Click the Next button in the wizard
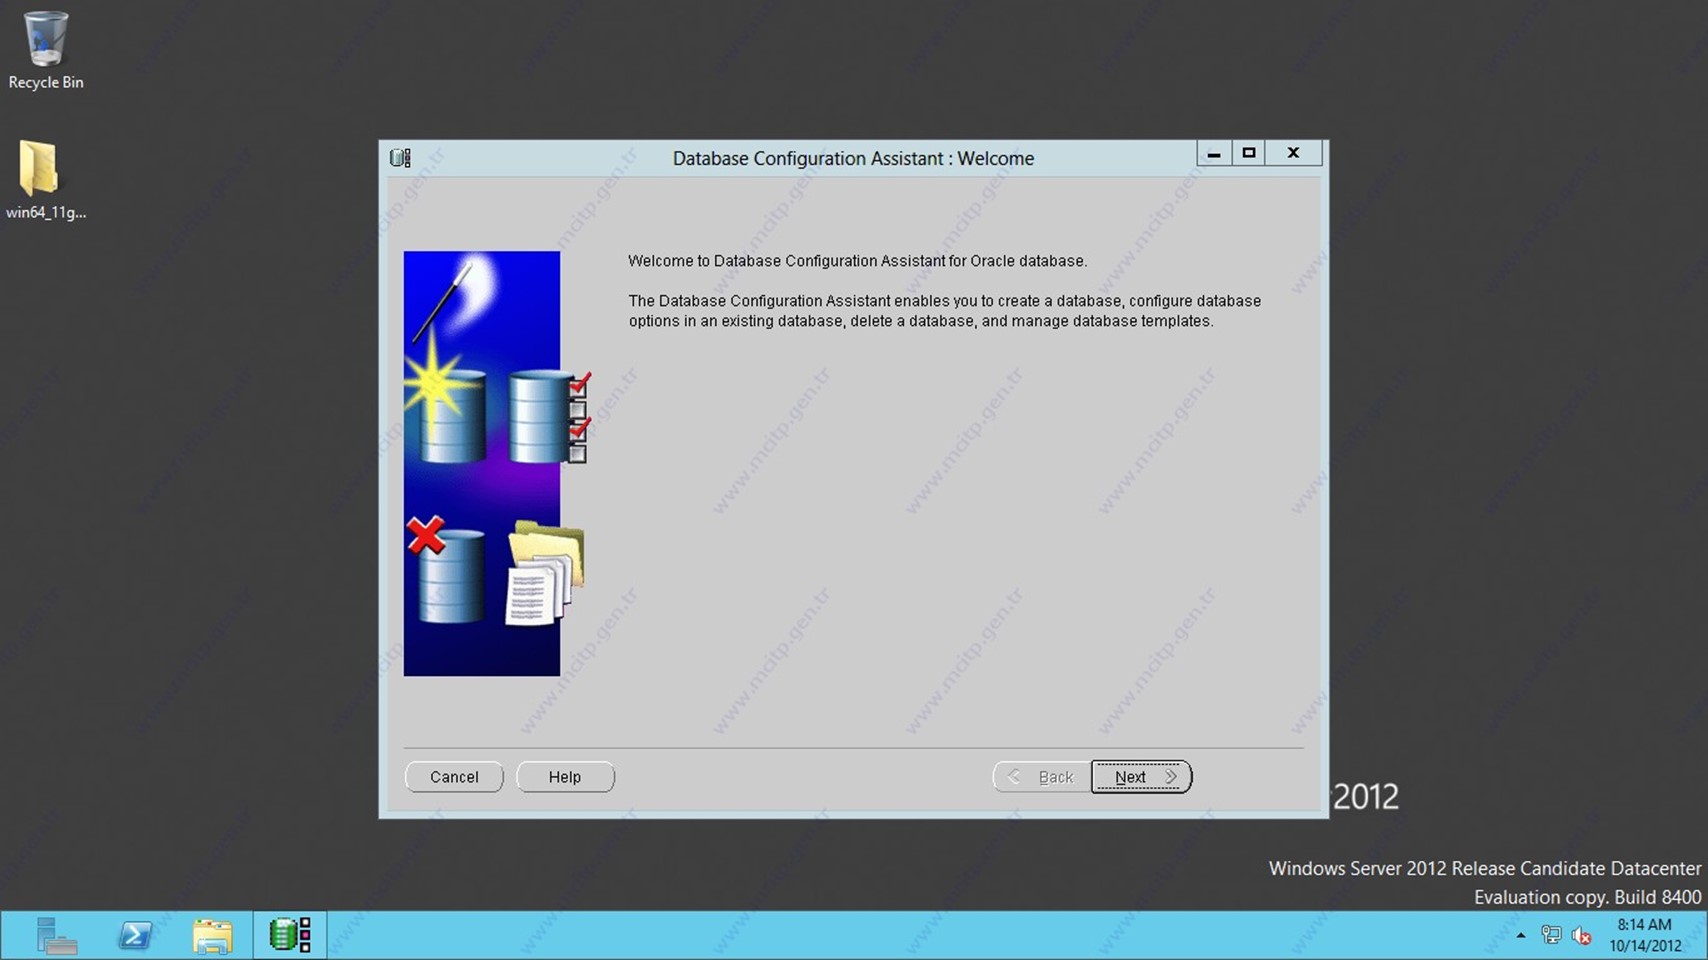This screenshot has height=960, width=1708. (x=1141, y=777)
